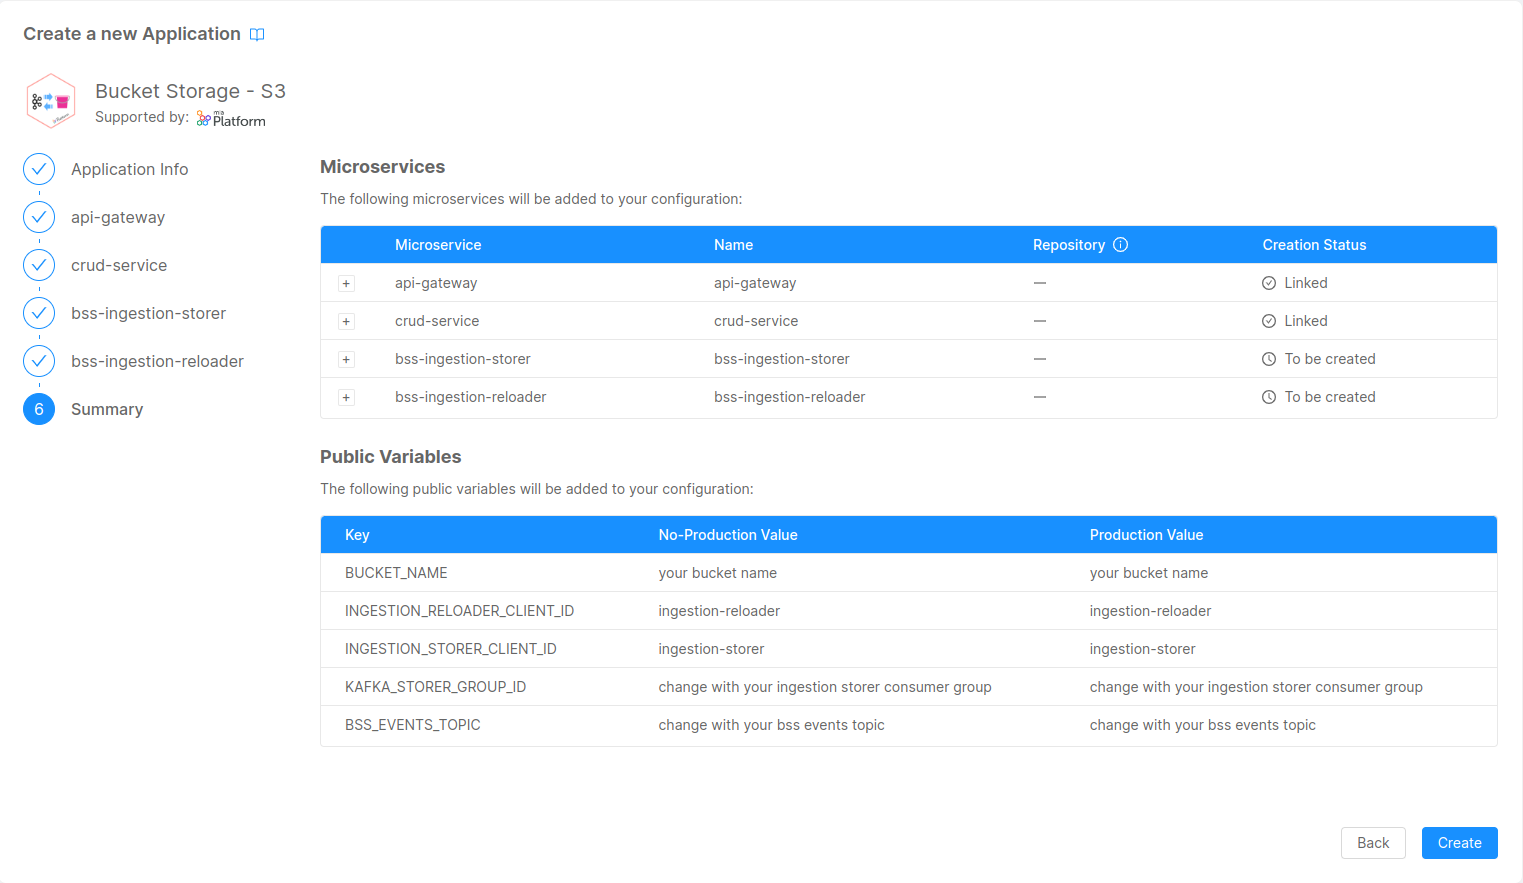Image resolution: width=1523 pixels, height=883 pixels.
Task: Click the clock icon next to bss-ingestion-reloader status
Action: [x=1271, y=397]
